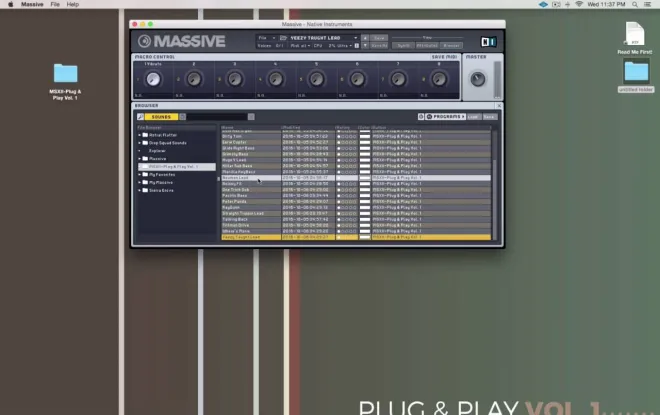Click the Native Instruments NI logo
The width and height of the screenshot is (660, 415).
488,42
